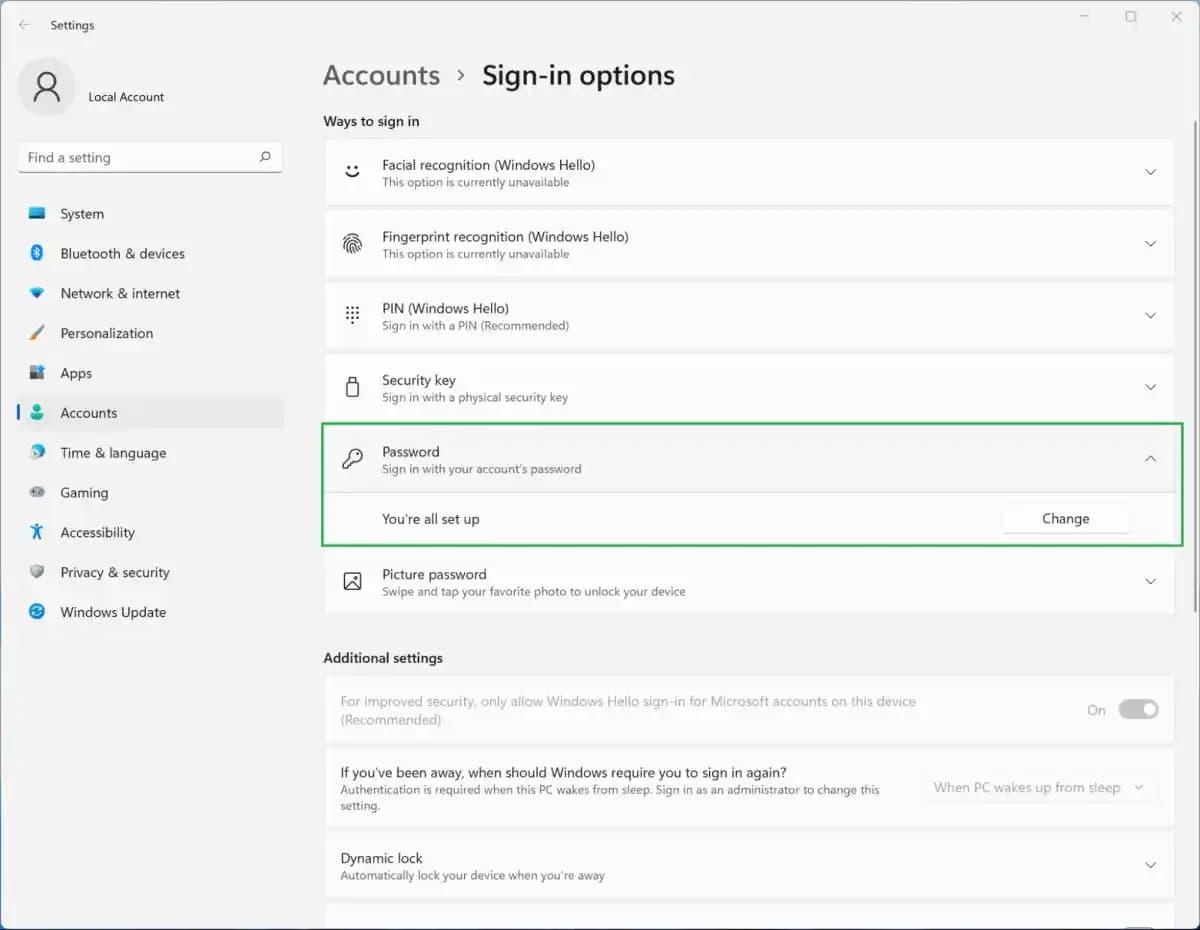Open Network & internet via its wifi icon
This screenshot has height=930, width=1200.
(37, 293)
